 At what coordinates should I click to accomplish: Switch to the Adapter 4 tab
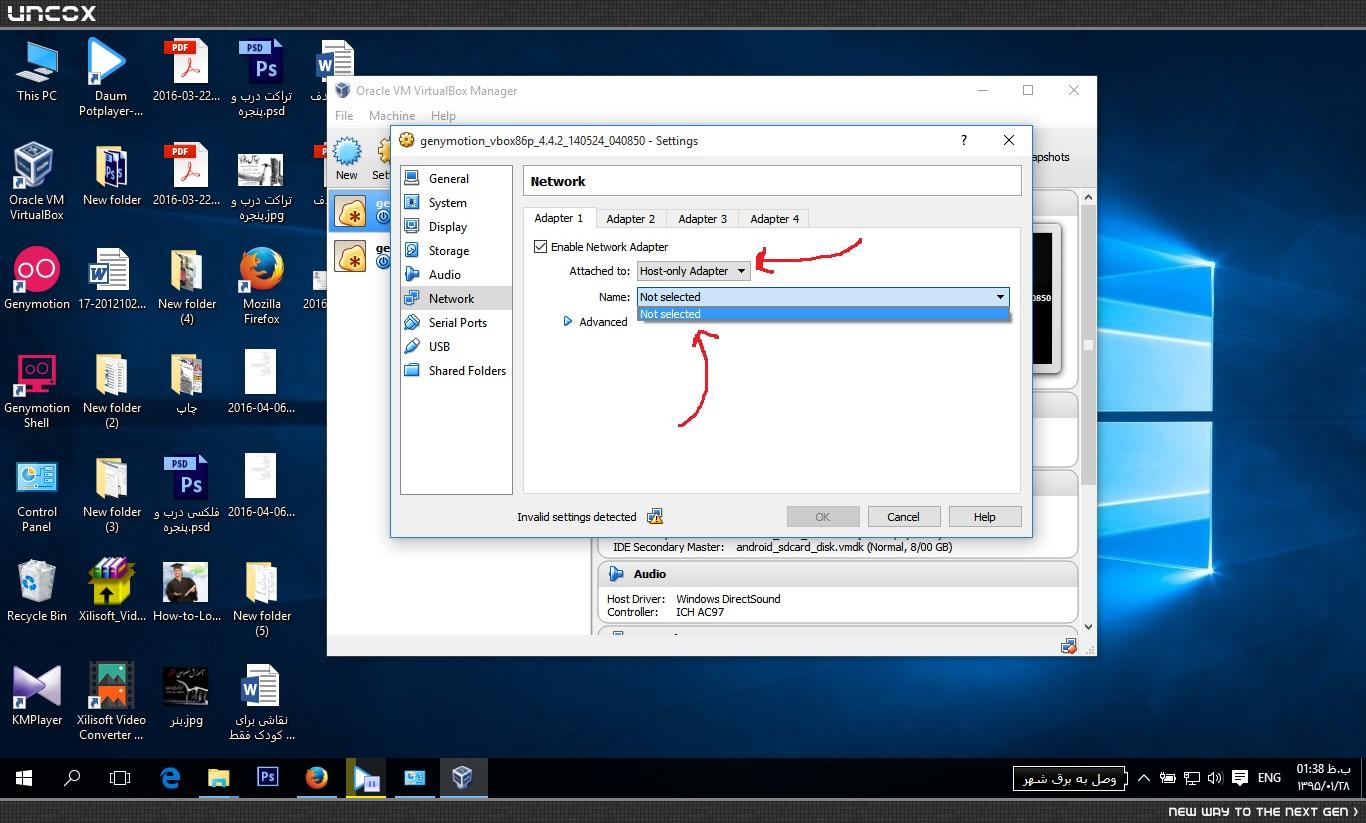(775, 219)
